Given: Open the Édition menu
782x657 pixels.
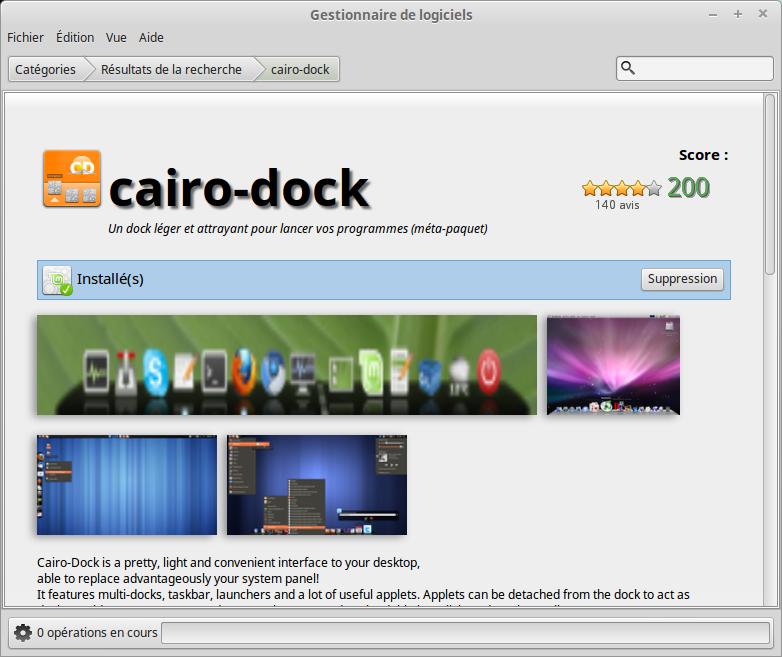Looking at the screenshot, I should pyautogui.click(x=75, y=38).
